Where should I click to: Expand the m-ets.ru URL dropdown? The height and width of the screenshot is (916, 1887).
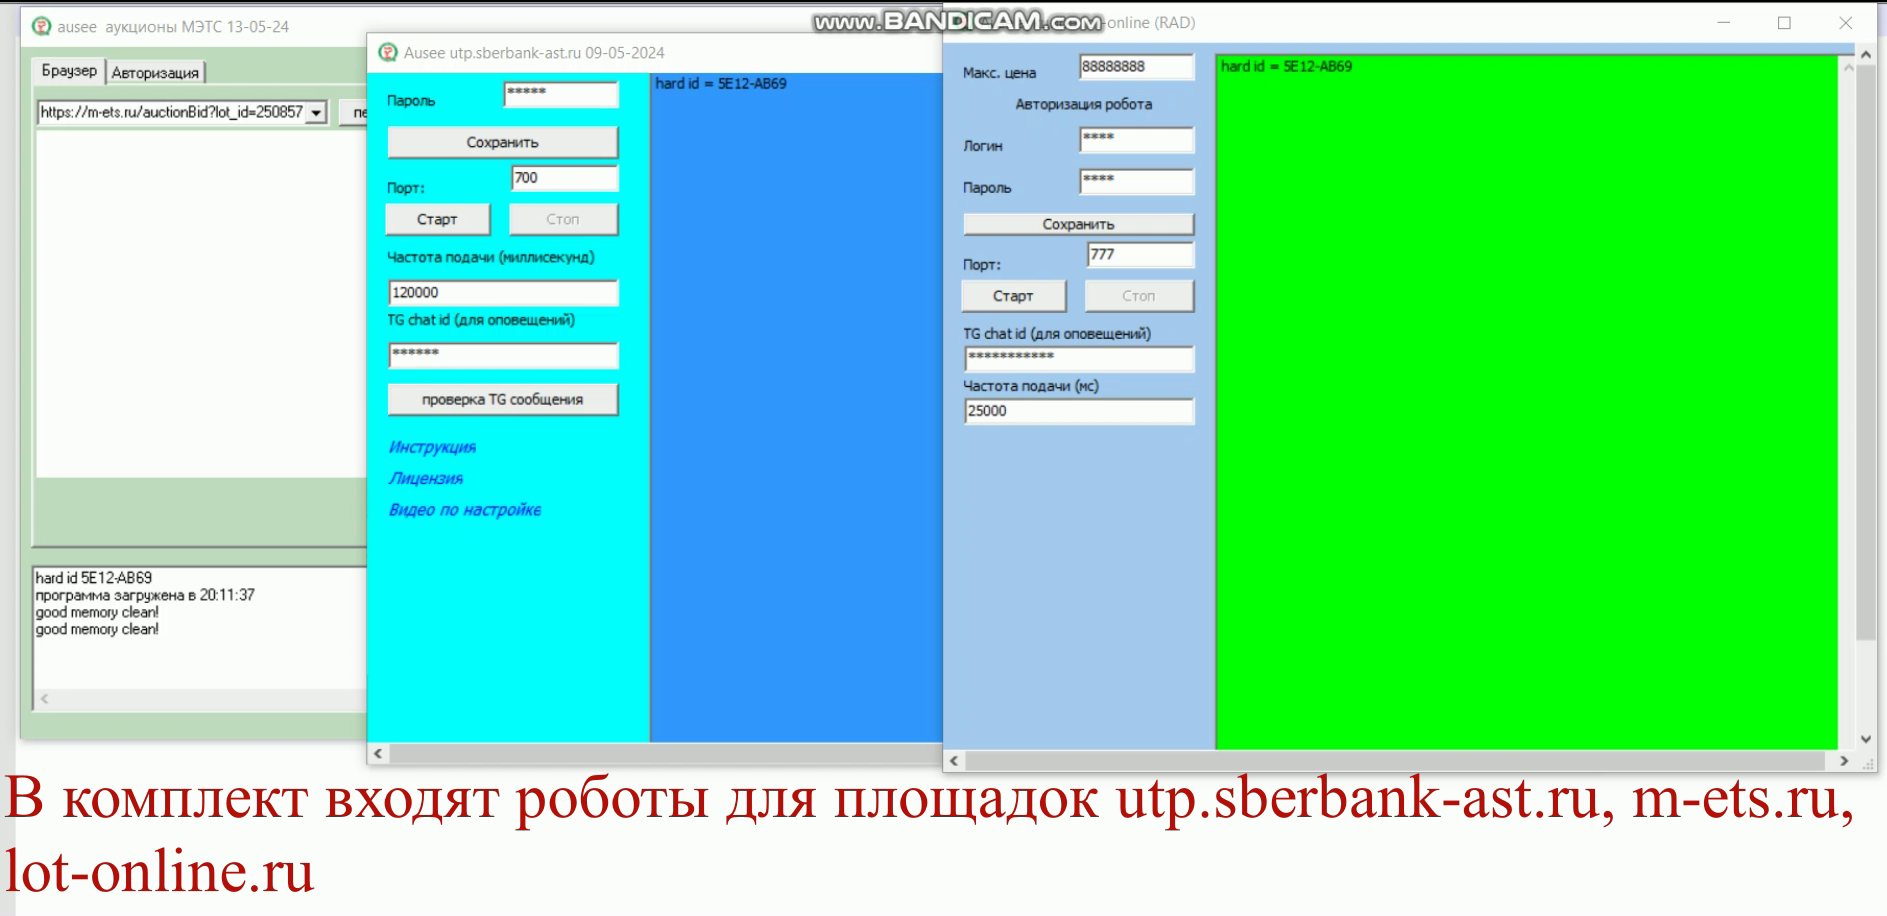pyautogui.click(x=317, y=112)
